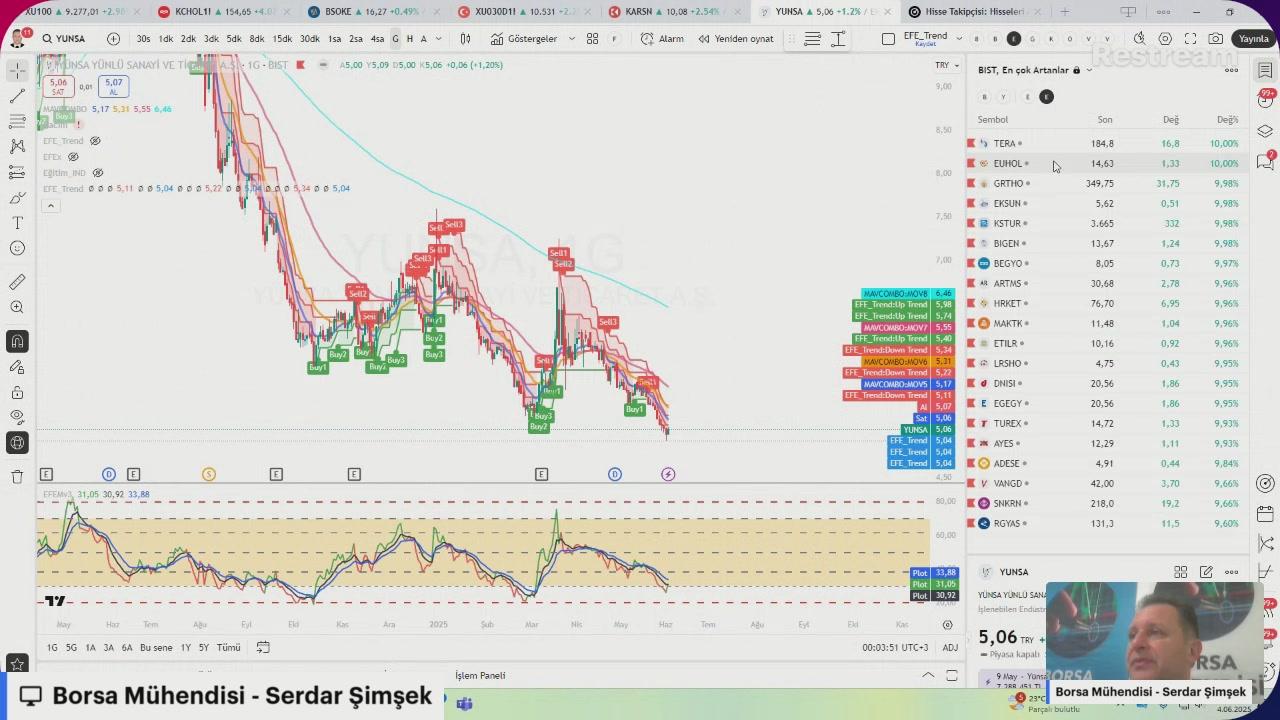1280x720 pixels.
Task: Take a chart snapshot with camera icon
Action: (1215, 39)
